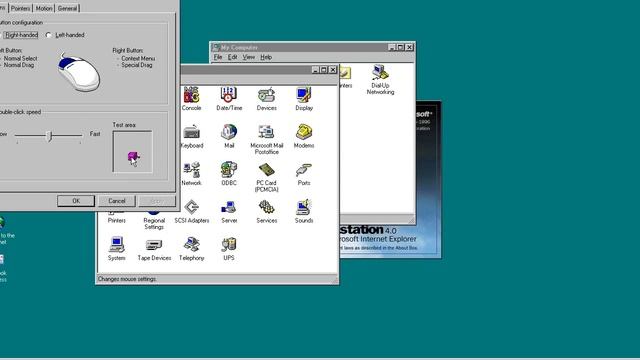Open the System icon

pyautogui.click(x=116, y=249)
